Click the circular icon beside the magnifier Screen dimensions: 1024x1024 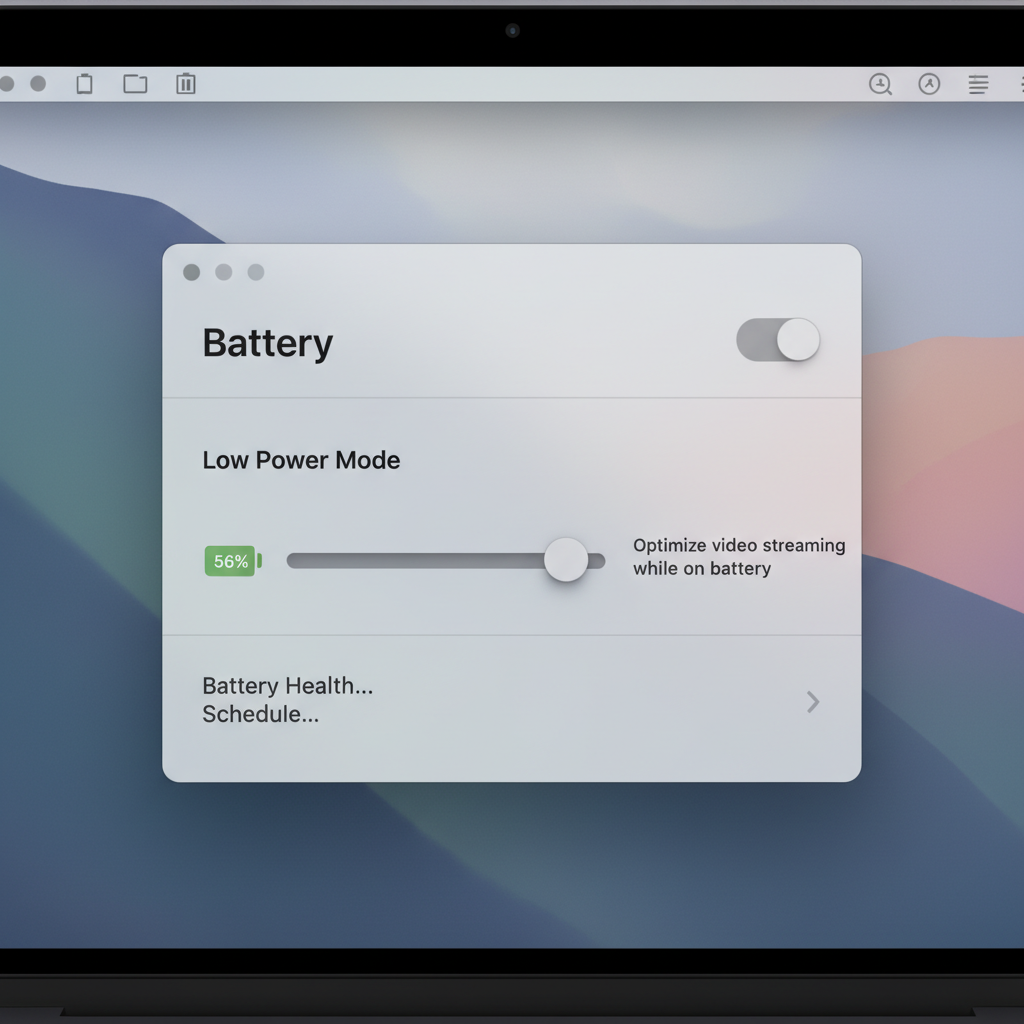click(929, 84)
